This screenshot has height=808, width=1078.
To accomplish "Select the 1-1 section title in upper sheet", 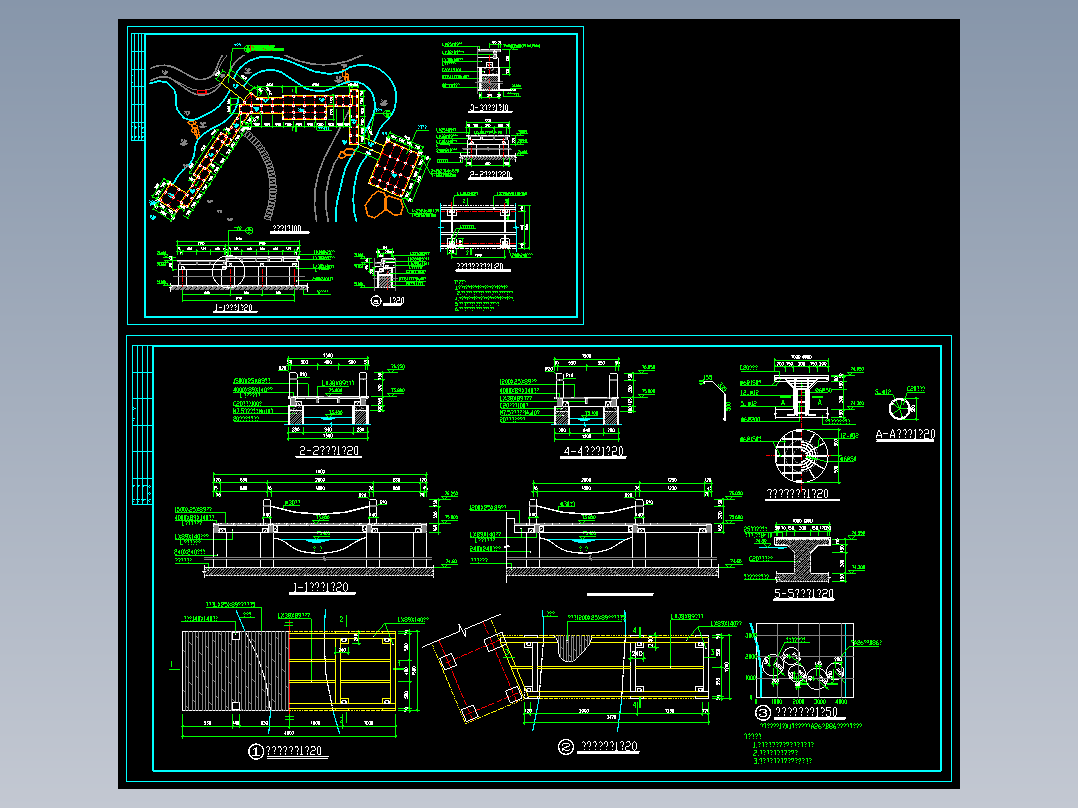I will click(x=235, y=308).
